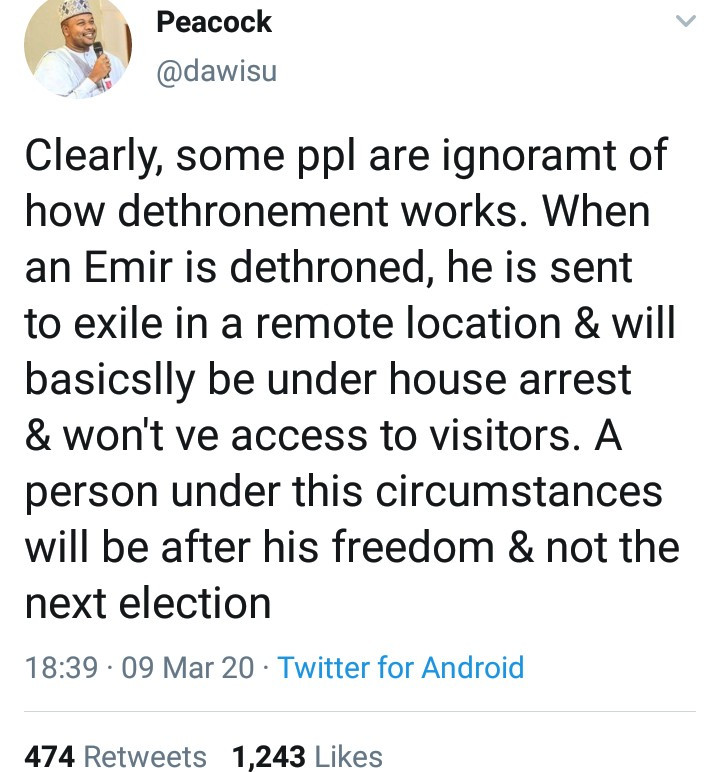Click the 18:39 timestamp

tap(59, 667)
